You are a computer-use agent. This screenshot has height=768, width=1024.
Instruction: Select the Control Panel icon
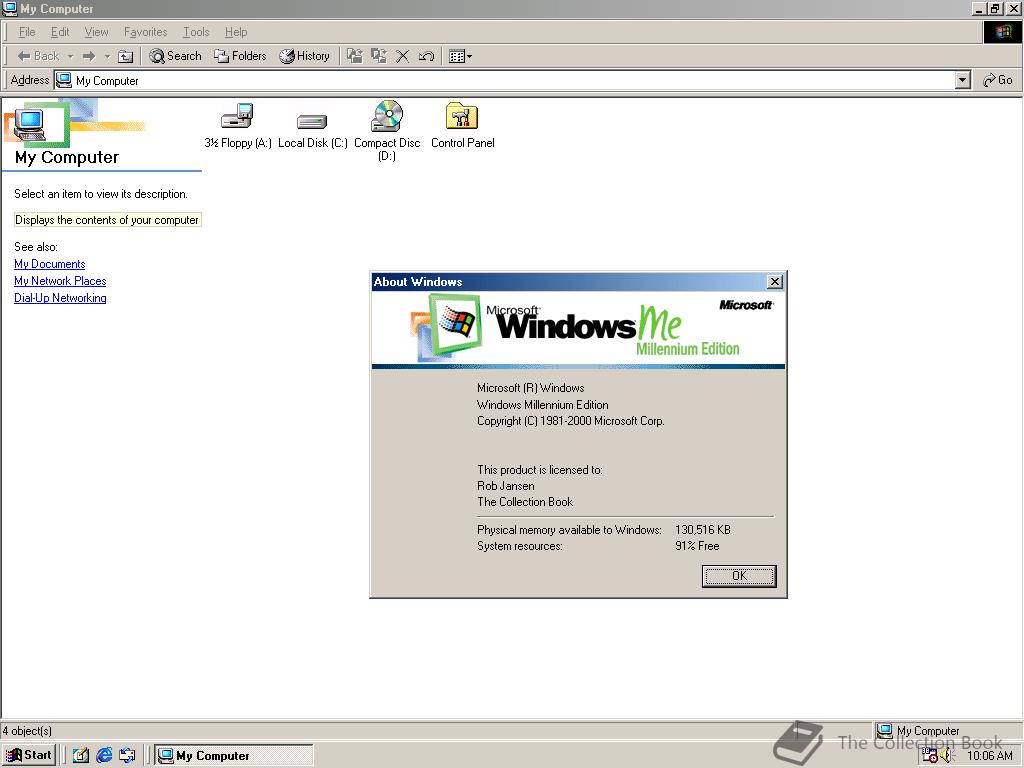coord(462,125)
